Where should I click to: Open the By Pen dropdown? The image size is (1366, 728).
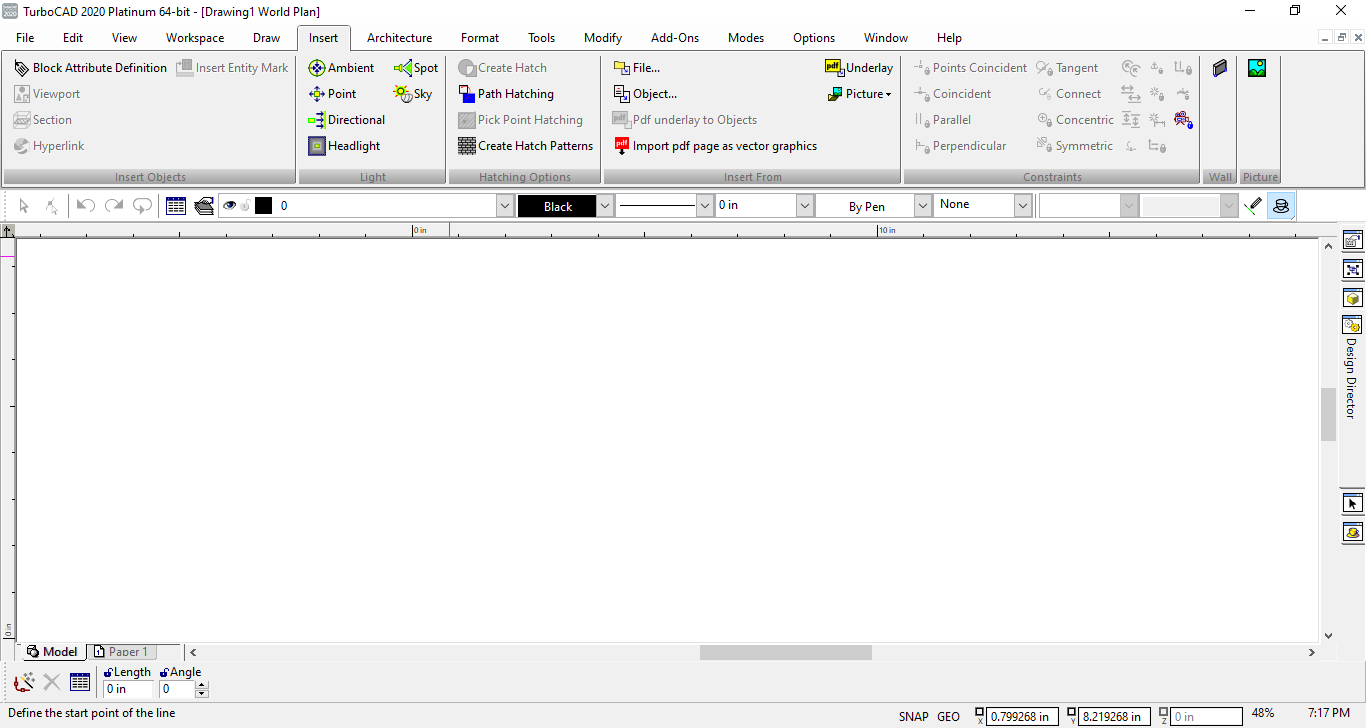(923, 206)
